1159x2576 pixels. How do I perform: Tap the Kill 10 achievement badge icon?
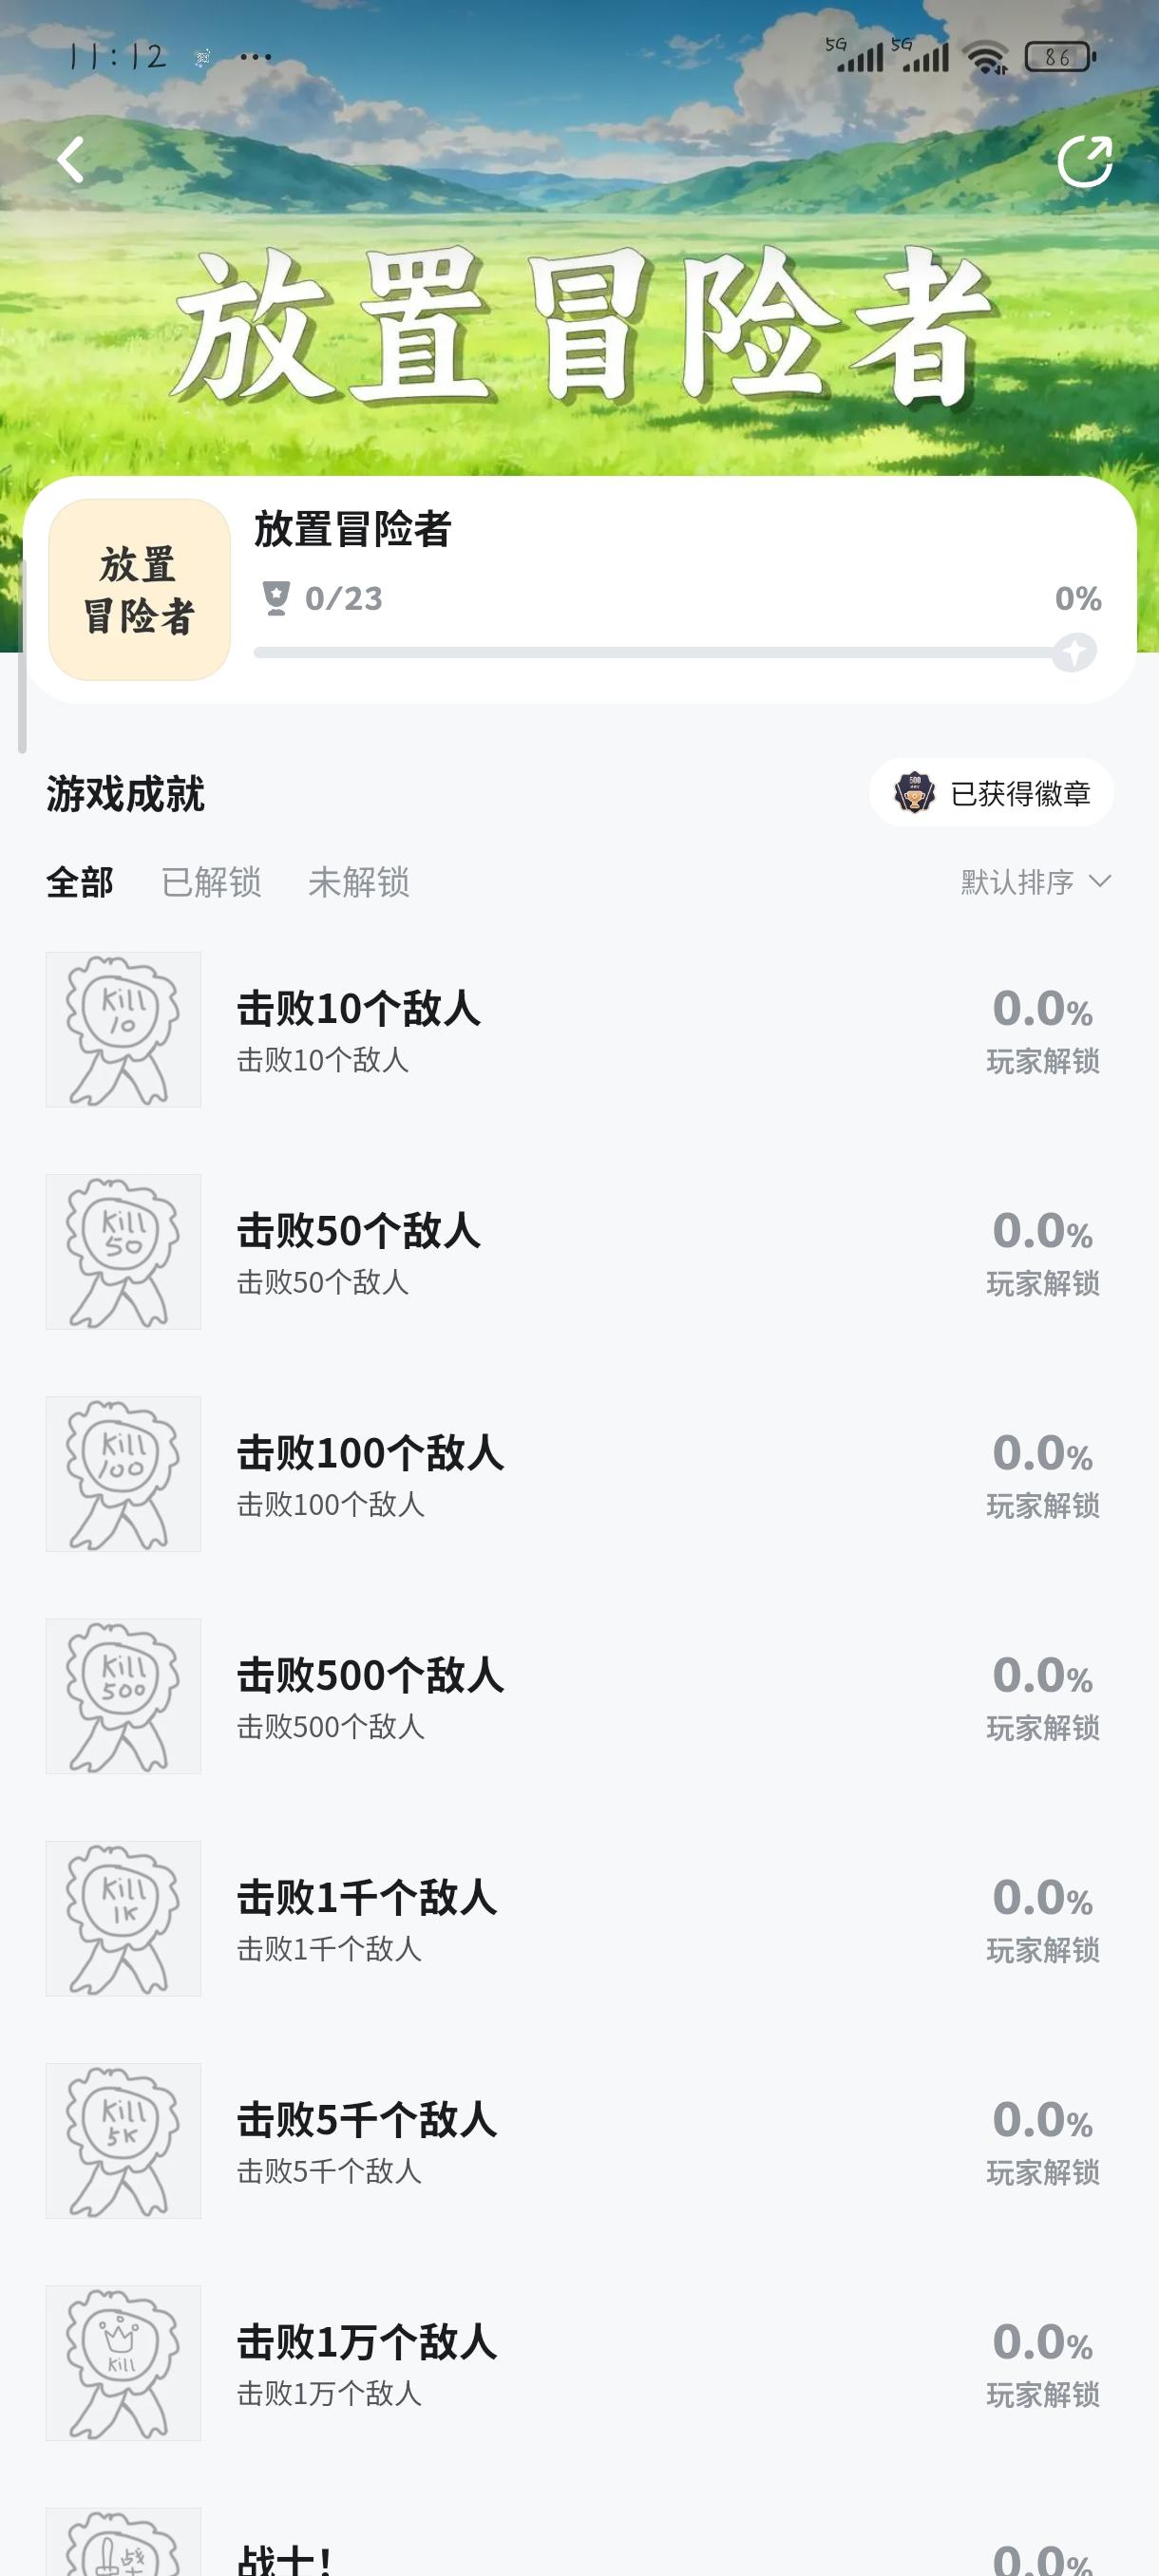(x=123, y=1030)
